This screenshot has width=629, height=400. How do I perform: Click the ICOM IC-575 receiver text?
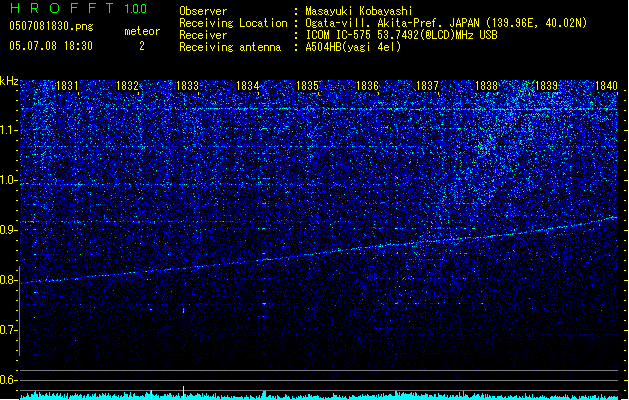(402, 35)
